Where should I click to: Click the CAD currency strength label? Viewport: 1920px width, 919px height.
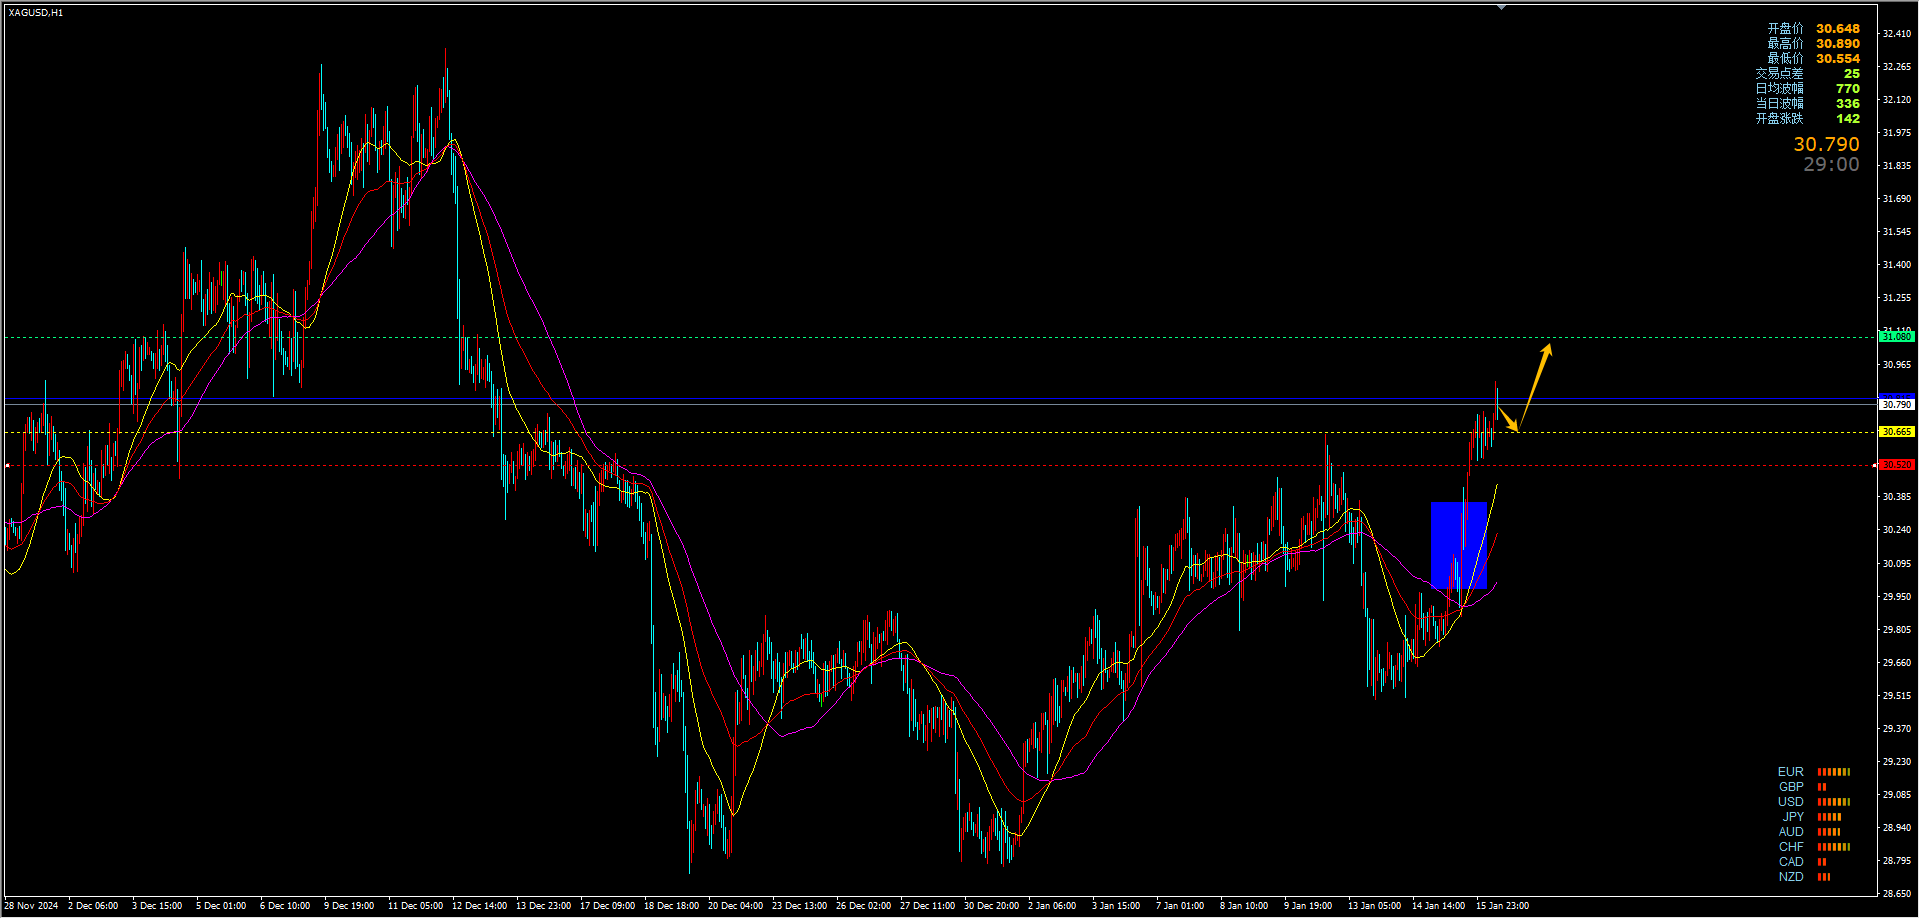pyautogui.click(x=1790, y=862)
